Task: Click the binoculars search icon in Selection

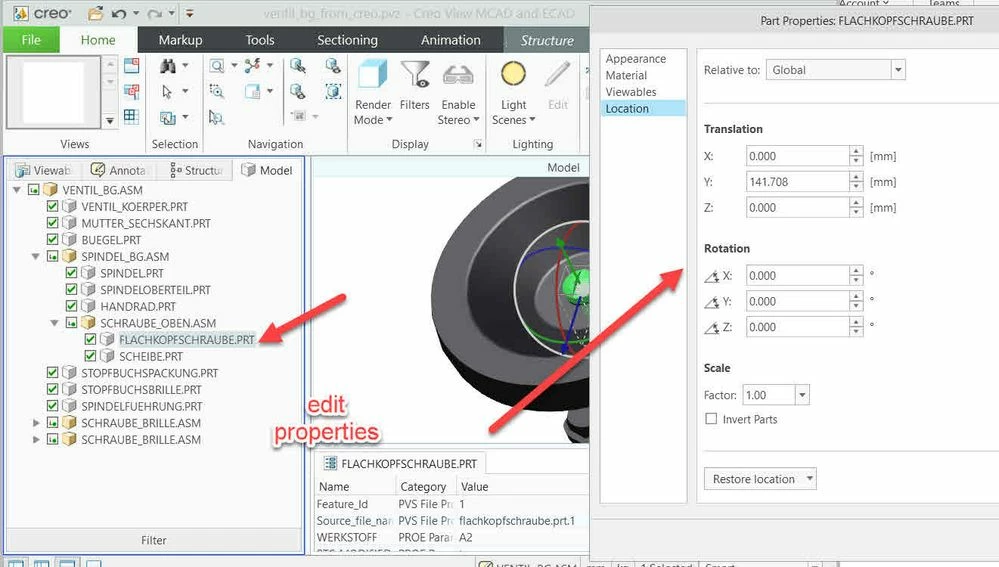Action: [x=168, y=66]
